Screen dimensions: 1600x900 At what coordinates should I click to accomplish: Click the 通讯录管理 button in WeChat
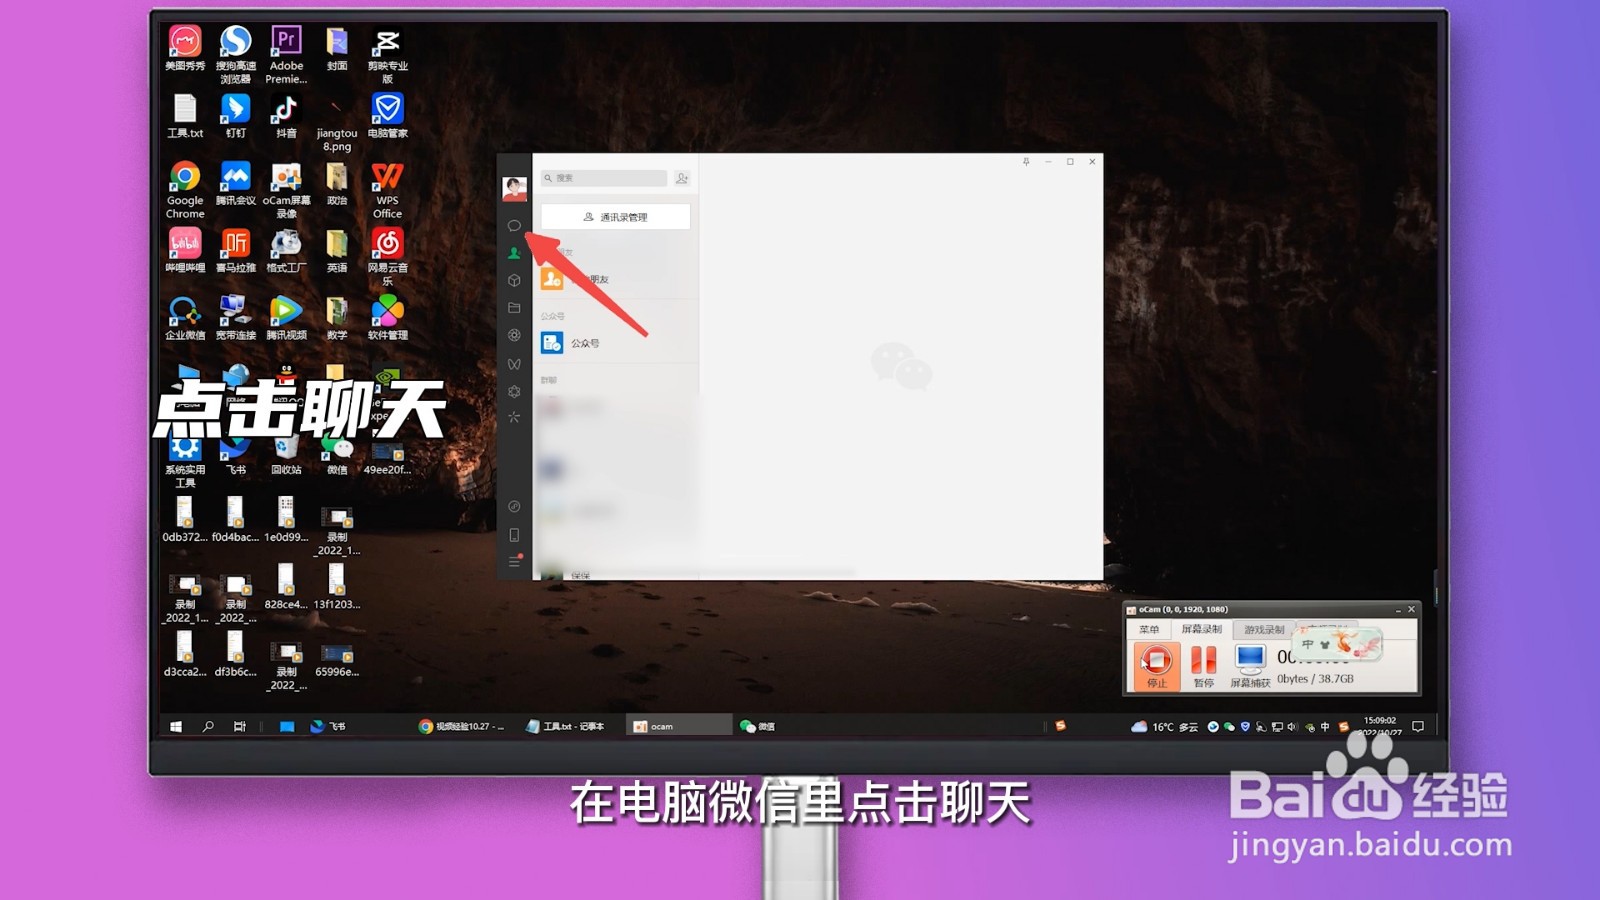click(x=615, y=216)
